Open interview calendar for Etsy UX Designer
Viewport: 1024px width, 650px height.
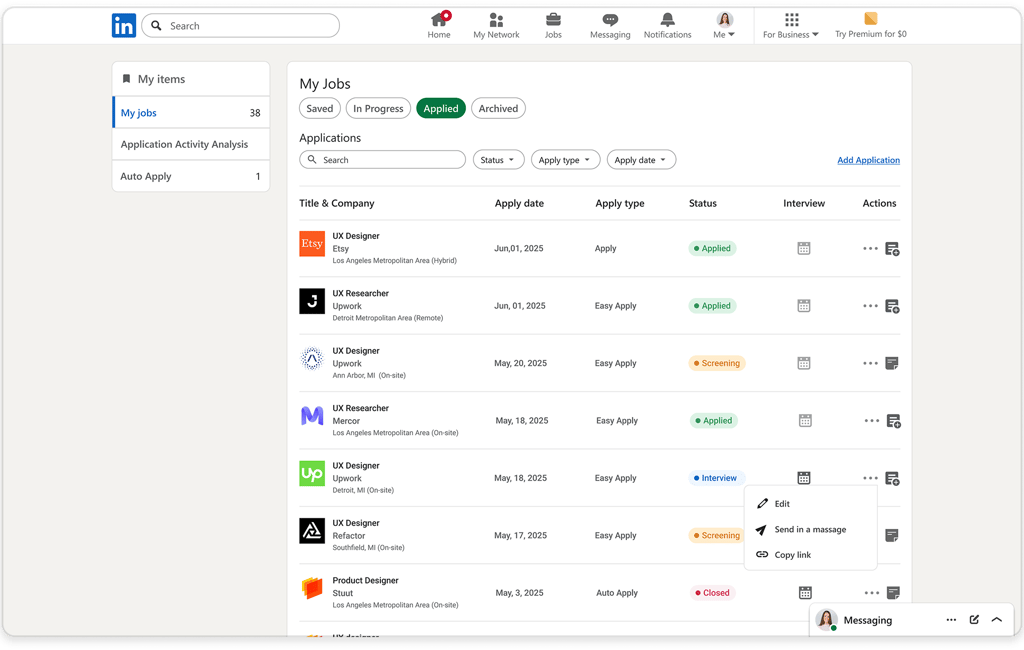804,248
